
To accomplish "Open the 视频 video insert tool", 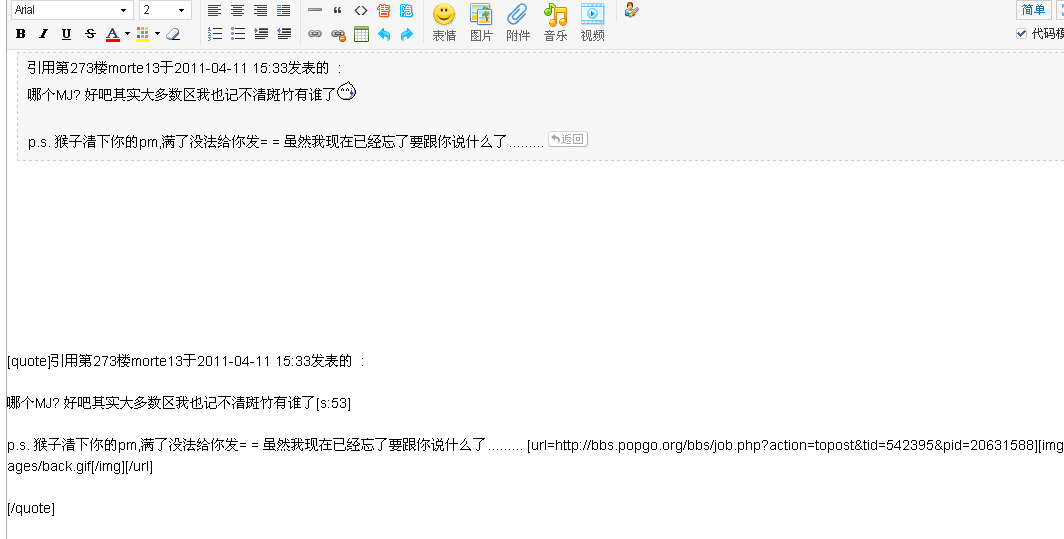I will tap(592, 22).
